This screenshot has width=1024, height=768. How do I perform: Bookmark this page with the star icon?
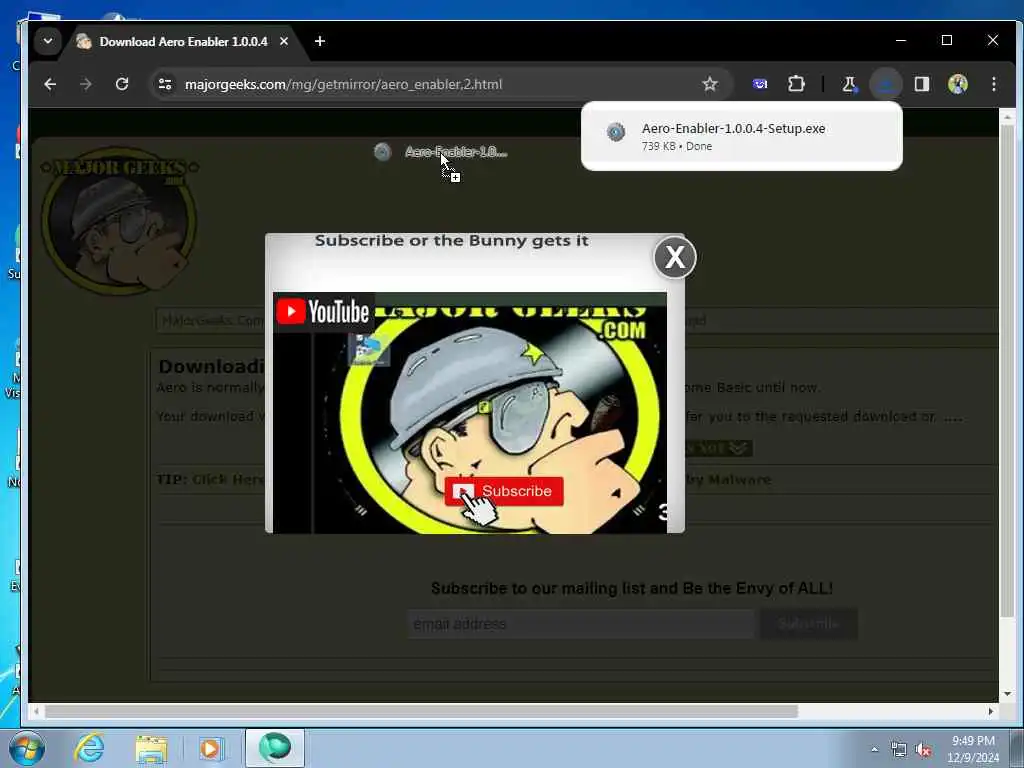[710, 84]
